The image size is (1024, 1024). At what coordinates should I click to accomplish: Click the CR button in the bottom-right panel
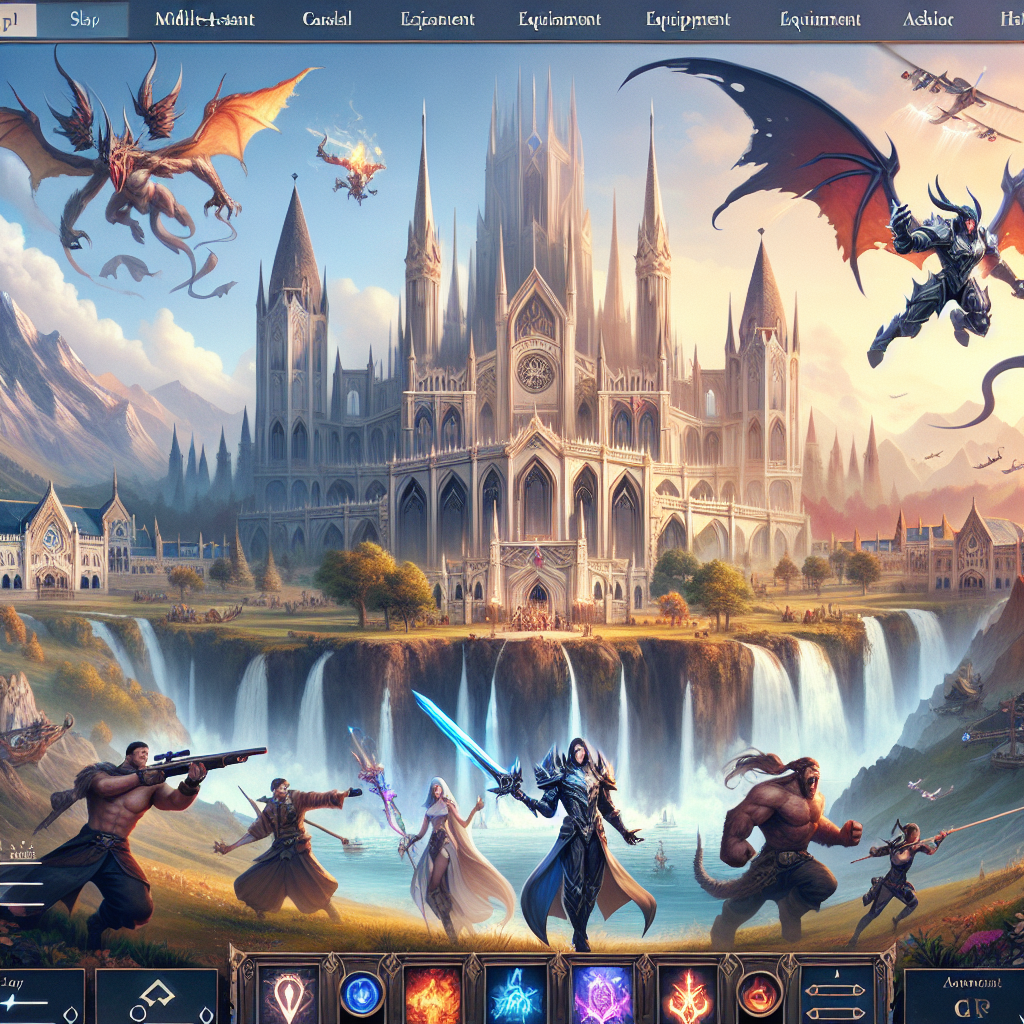point(973,1007)
